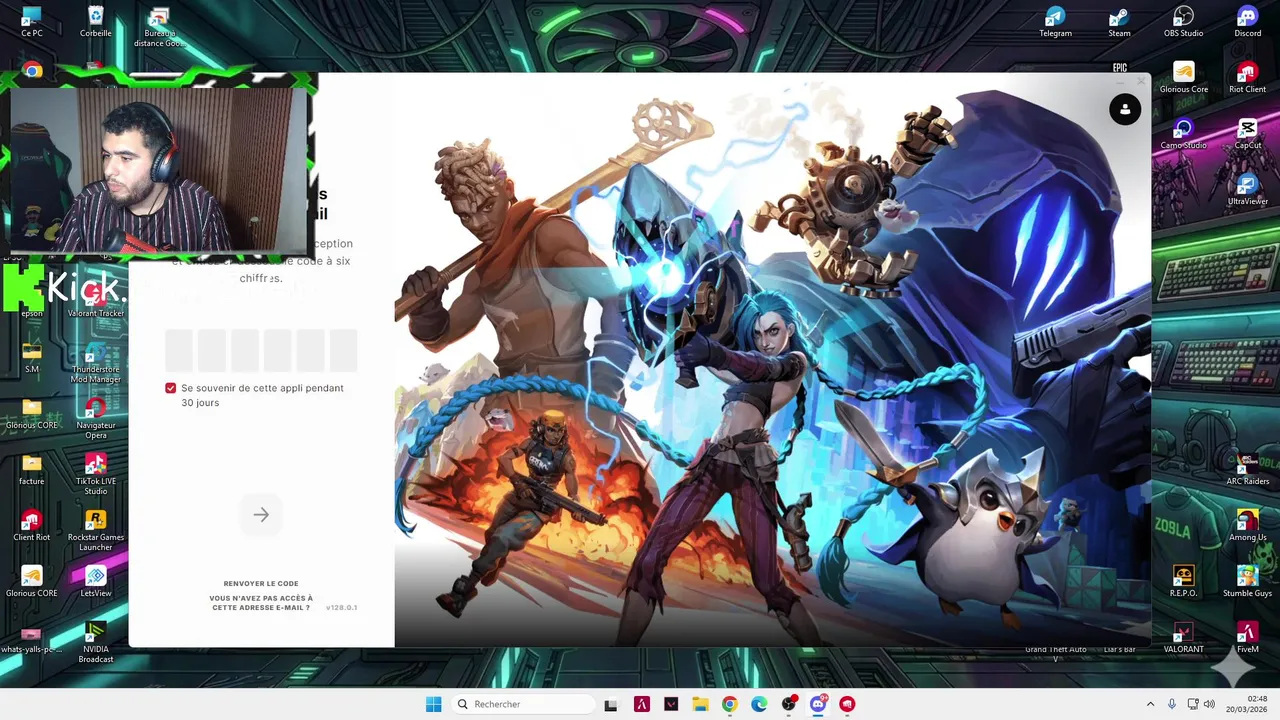1280x720 pixels.
Task: Open the Ce PC desktop icon
Action: pos(32,22)
